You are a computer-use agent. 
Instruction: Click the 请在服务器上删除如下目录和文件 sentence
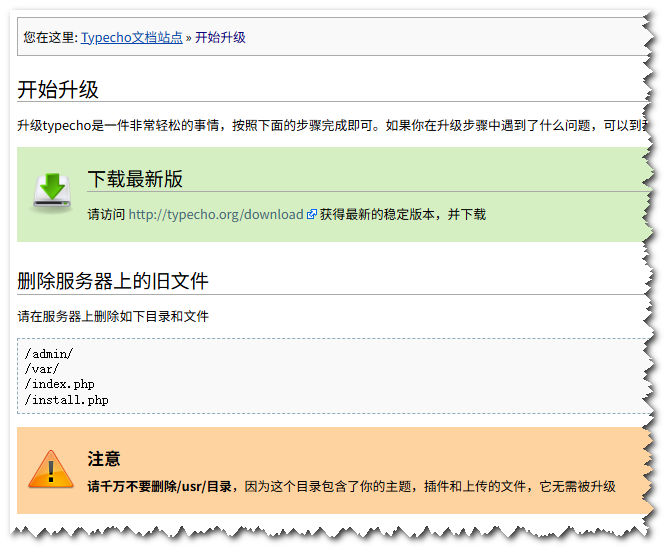(113, 316)
